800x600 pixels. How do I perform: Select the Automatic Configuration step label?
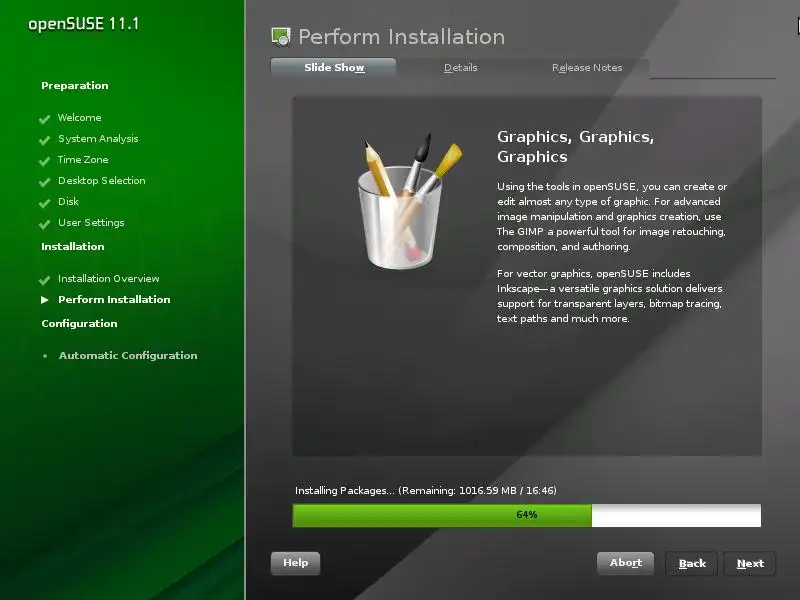tap(128, 356)
